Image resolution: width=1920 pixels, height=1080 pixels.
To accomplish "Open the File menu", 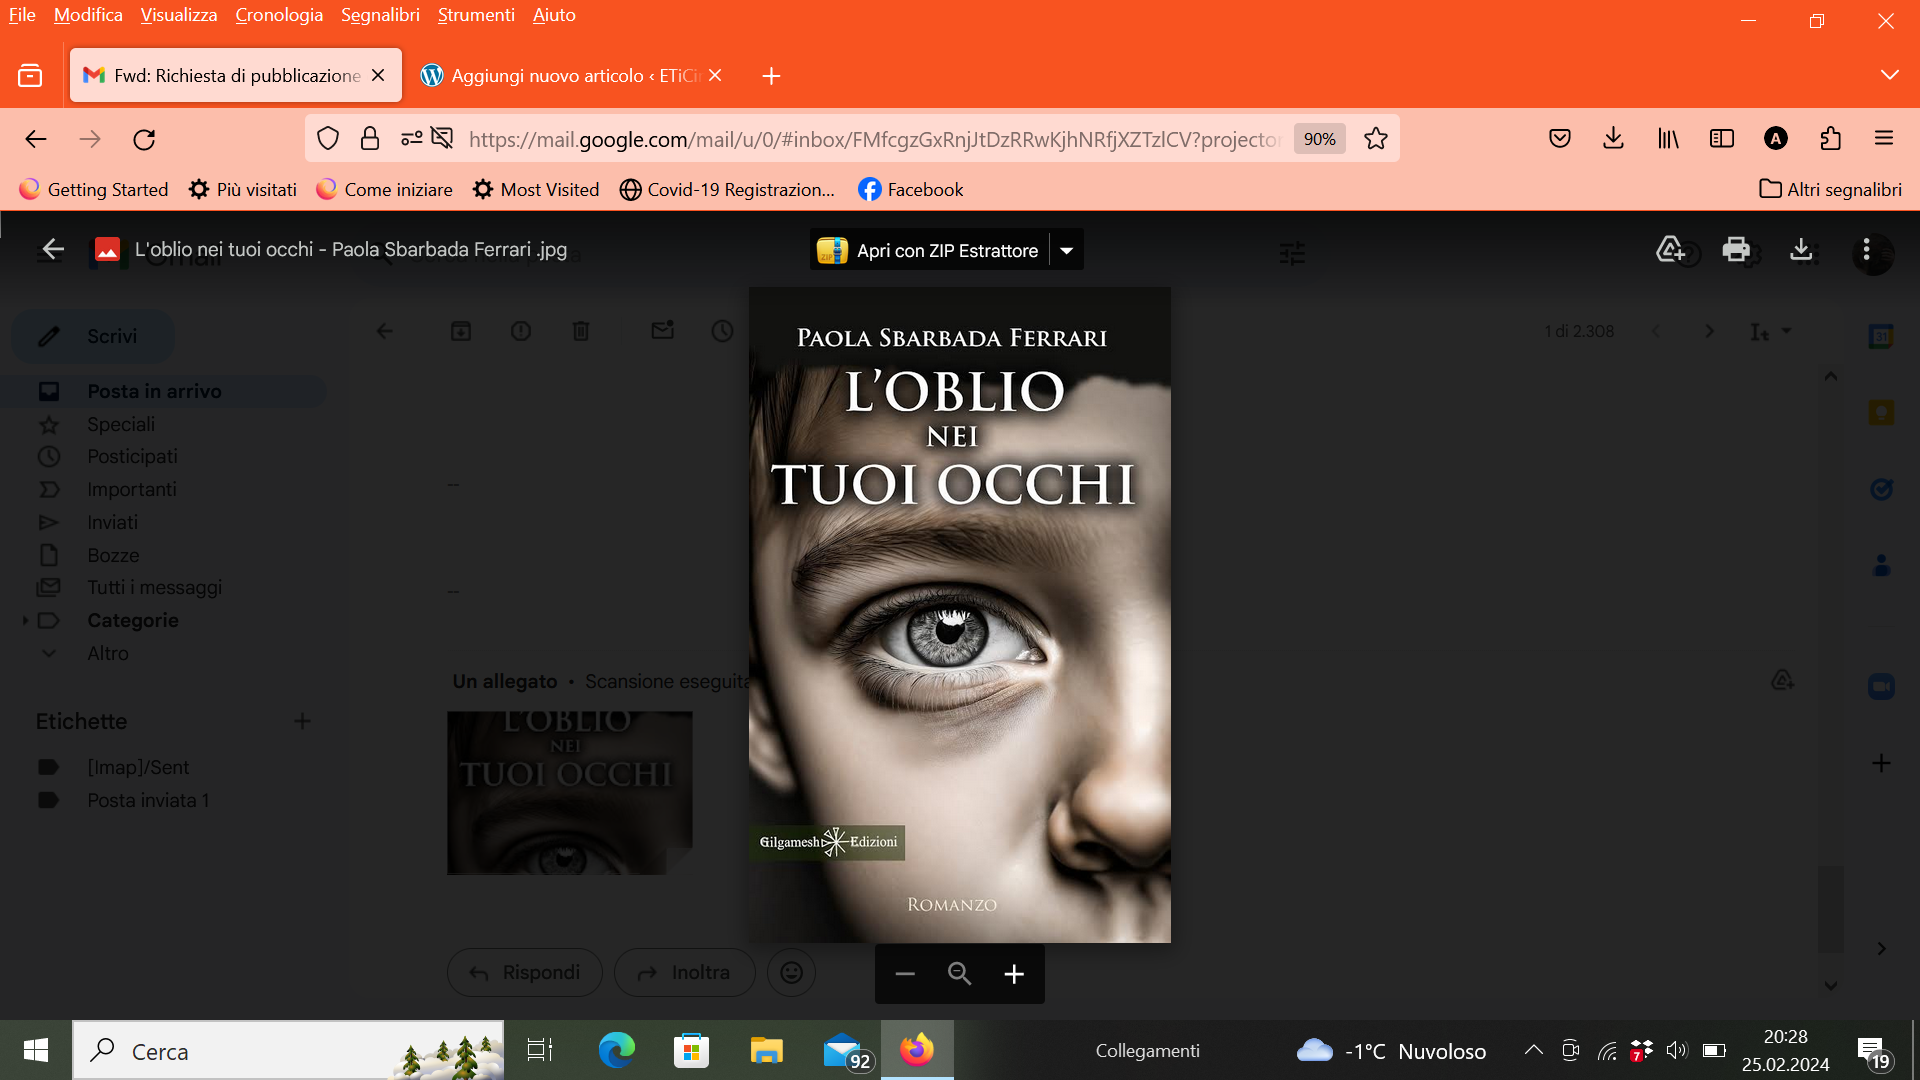I will click(22, 15).
